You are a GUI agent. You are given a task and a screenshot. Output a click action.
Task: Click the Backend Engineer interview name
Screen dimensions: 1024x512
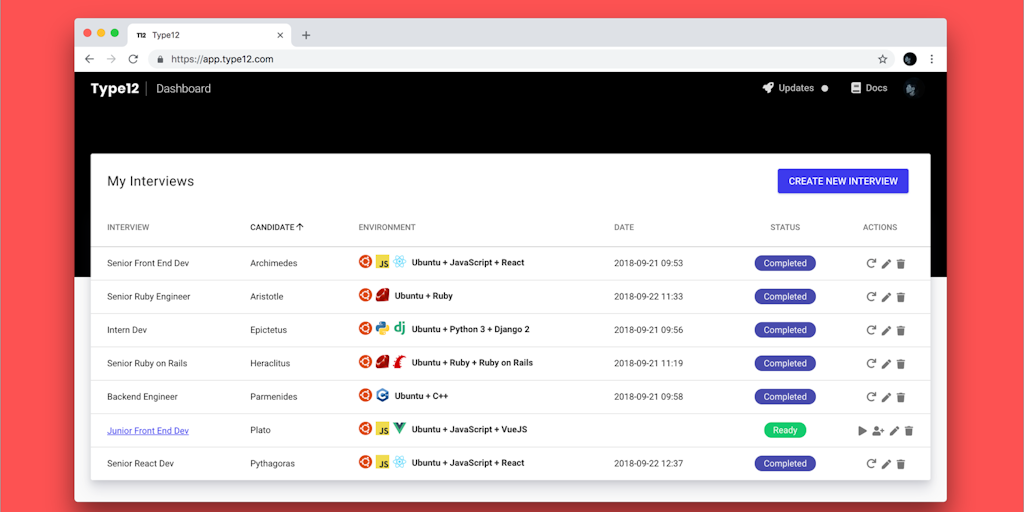point(142,397)
